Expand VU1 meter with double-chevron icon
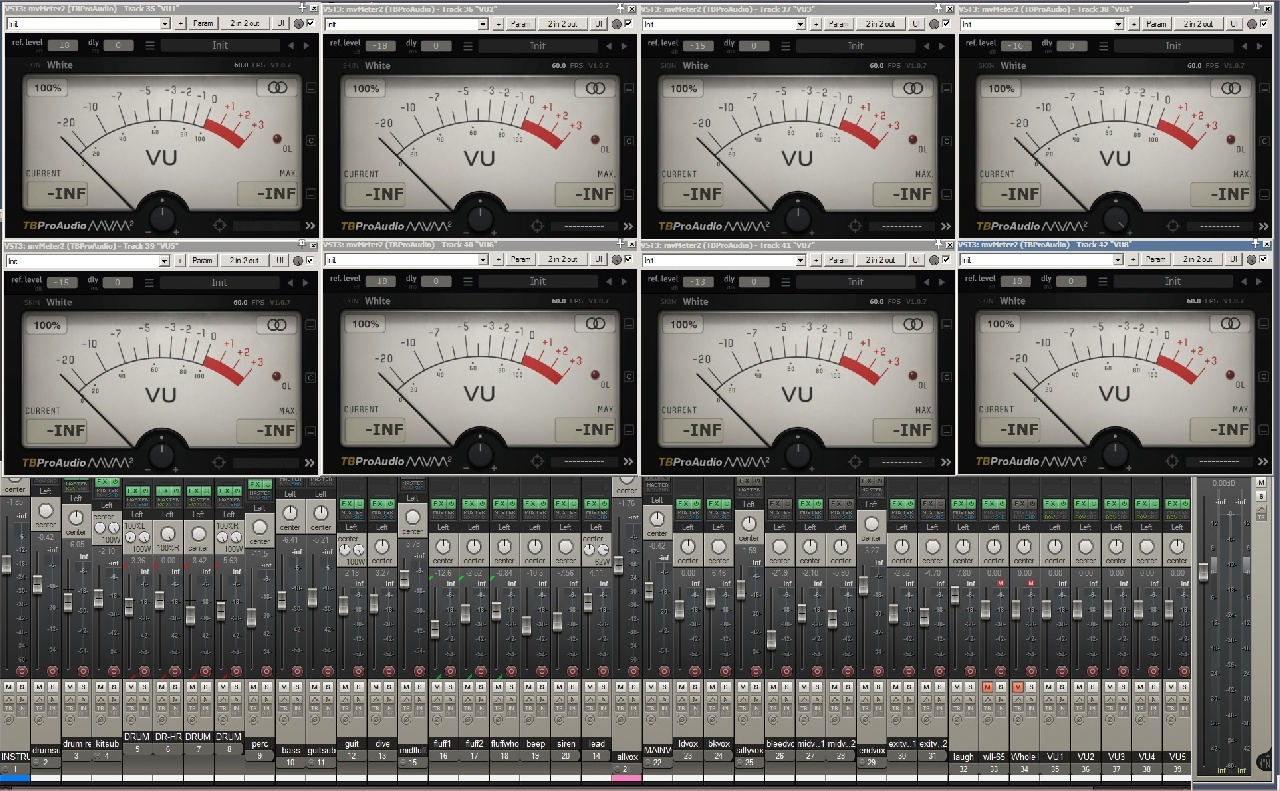1280x791 pixels. point(310,226)
